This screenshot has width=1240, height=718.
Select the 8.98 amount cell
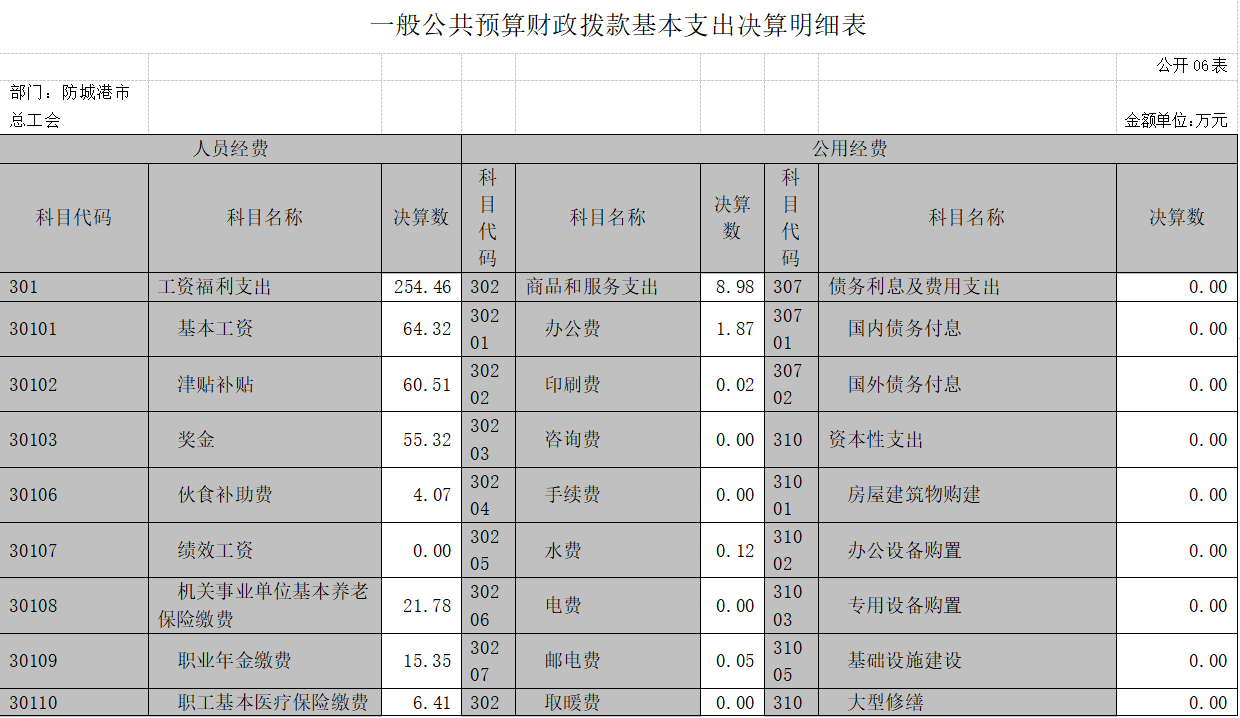(734, 287)
